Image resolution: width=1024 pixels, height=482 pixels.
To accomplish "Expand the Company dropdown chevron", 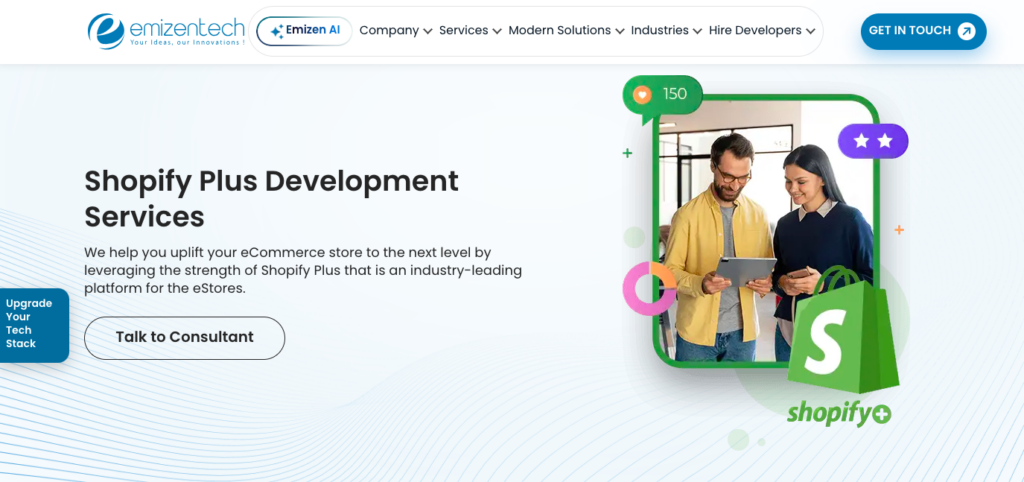I will click(x=428, y=31).
